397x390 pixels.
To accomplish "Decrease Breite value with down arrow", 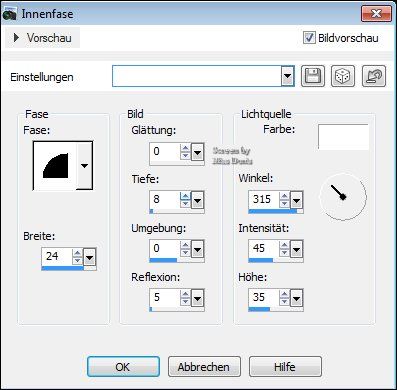I will [77, 261].
